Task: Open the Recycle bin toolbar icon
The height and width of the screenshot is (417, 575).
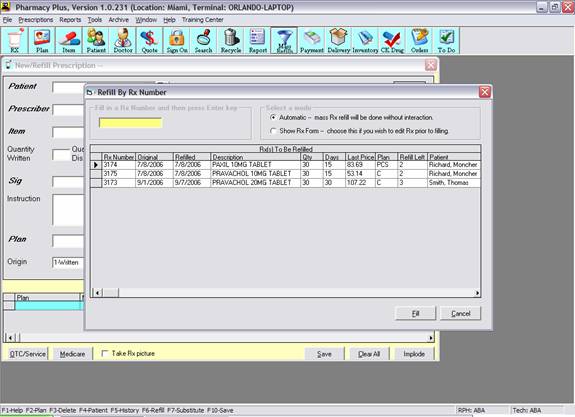Action: coord(231,40)
